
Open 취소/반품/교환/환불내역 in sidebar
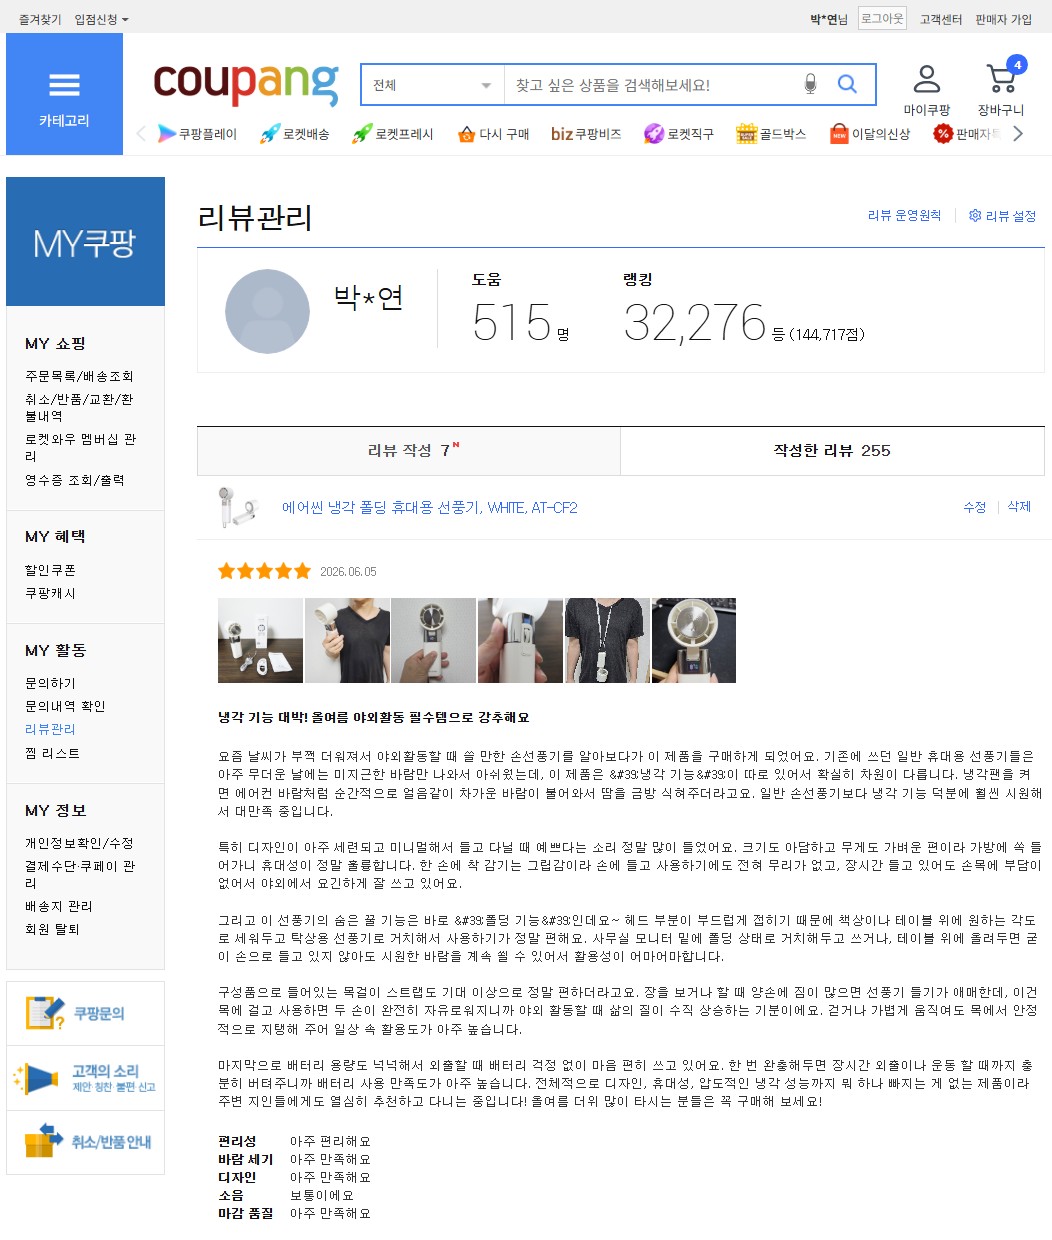tap(79, 407)
